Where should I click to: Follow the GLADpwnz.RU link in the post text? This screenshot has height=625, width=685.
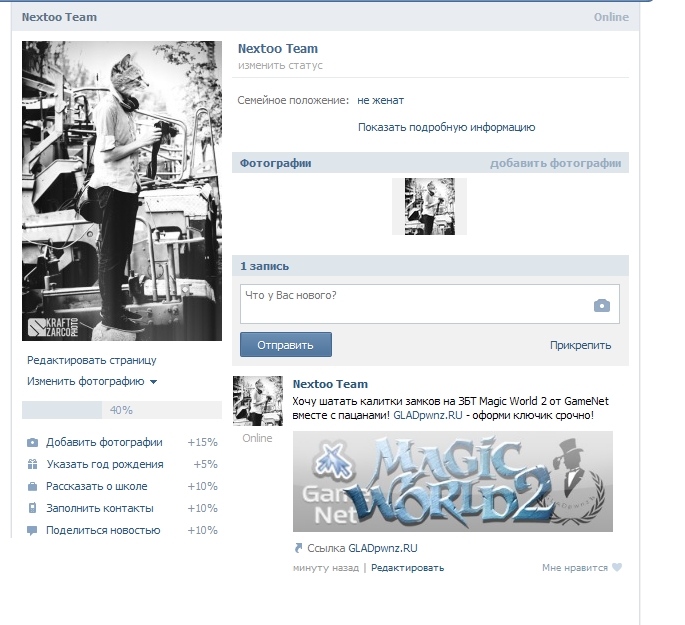(x=428, y=415)
